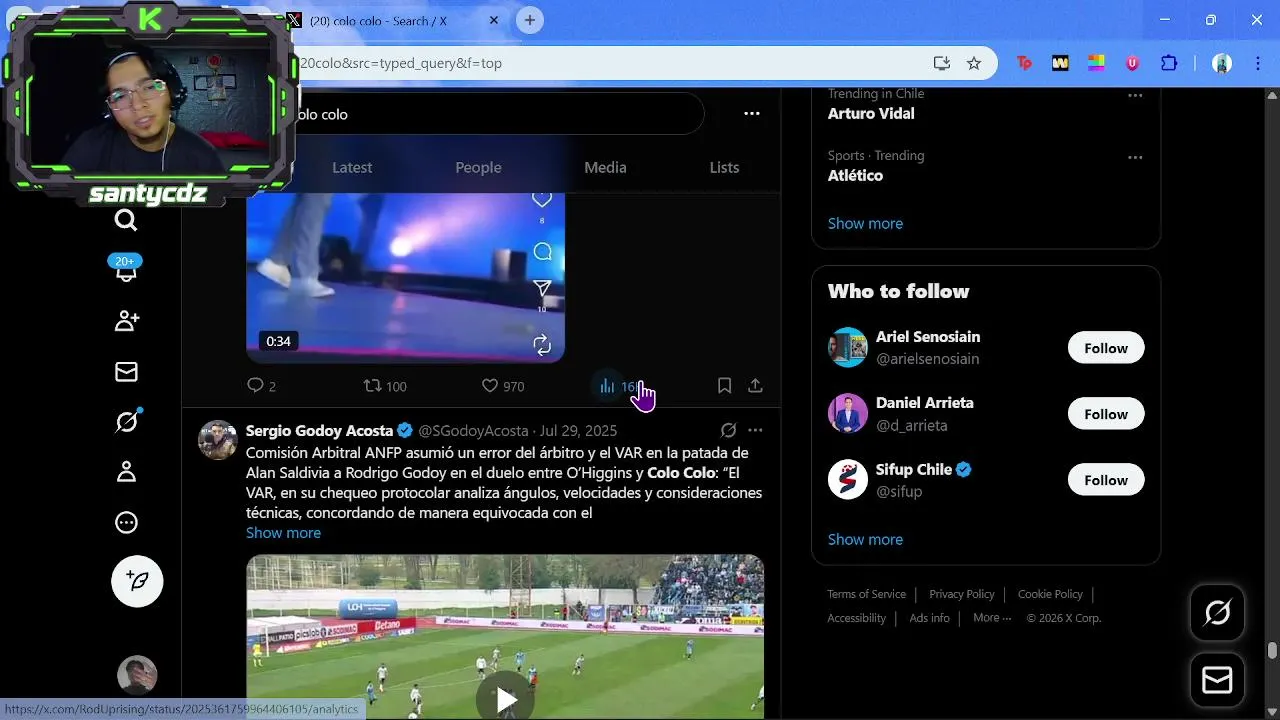
Task: Click the W extension icon
Action: pos(1060,63)
